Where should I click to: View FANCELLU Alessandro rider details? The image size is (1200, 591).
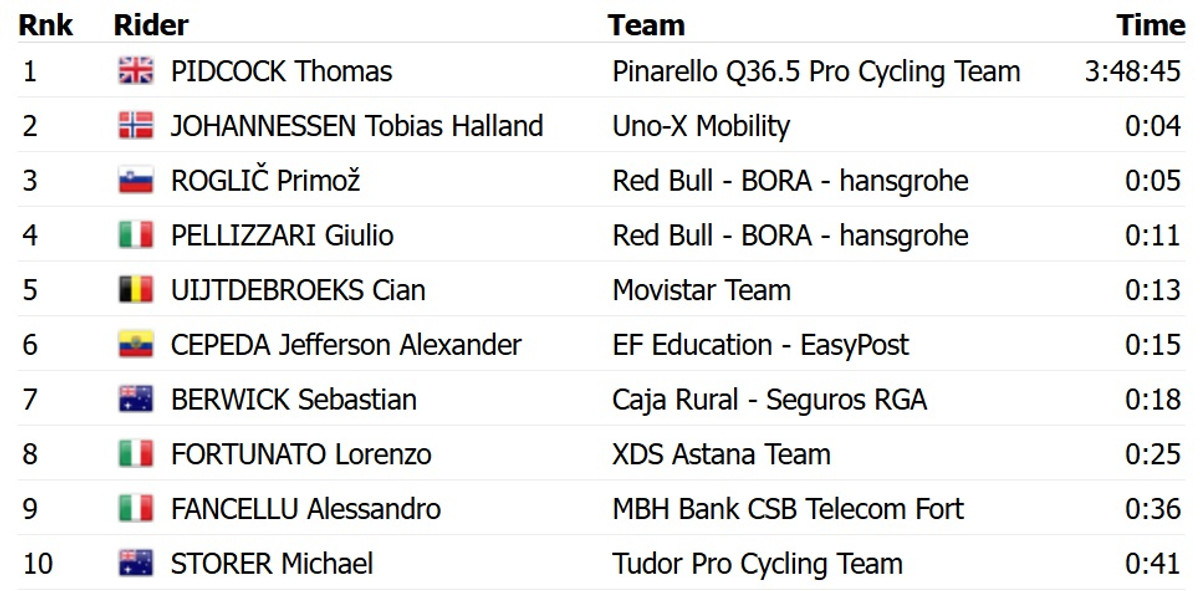point(305,509)
